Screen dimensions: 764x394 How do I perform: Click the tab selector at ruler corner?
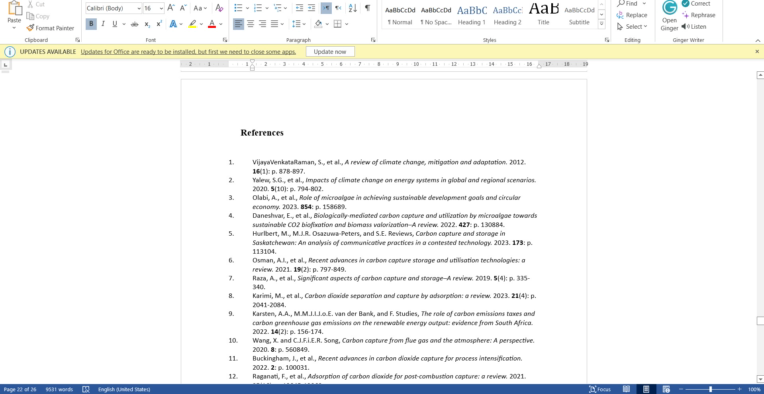pyautogui.click(x=5, y=64)
